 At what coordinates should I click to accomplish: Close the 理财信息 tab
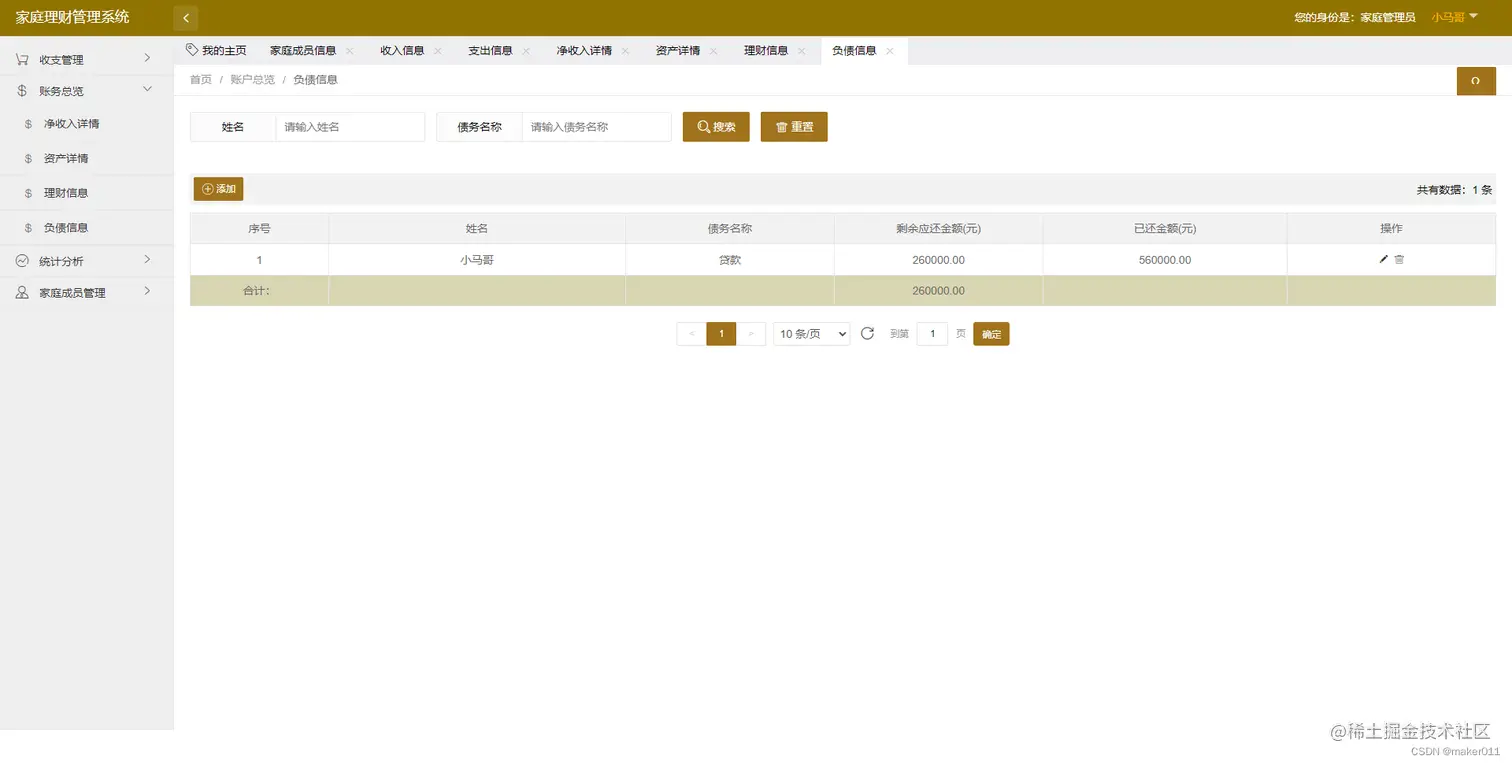[x=801, y=51]
